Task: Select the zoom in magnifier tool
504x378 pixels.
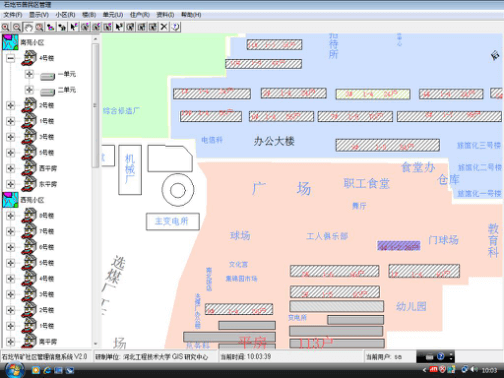Action: 6,27
